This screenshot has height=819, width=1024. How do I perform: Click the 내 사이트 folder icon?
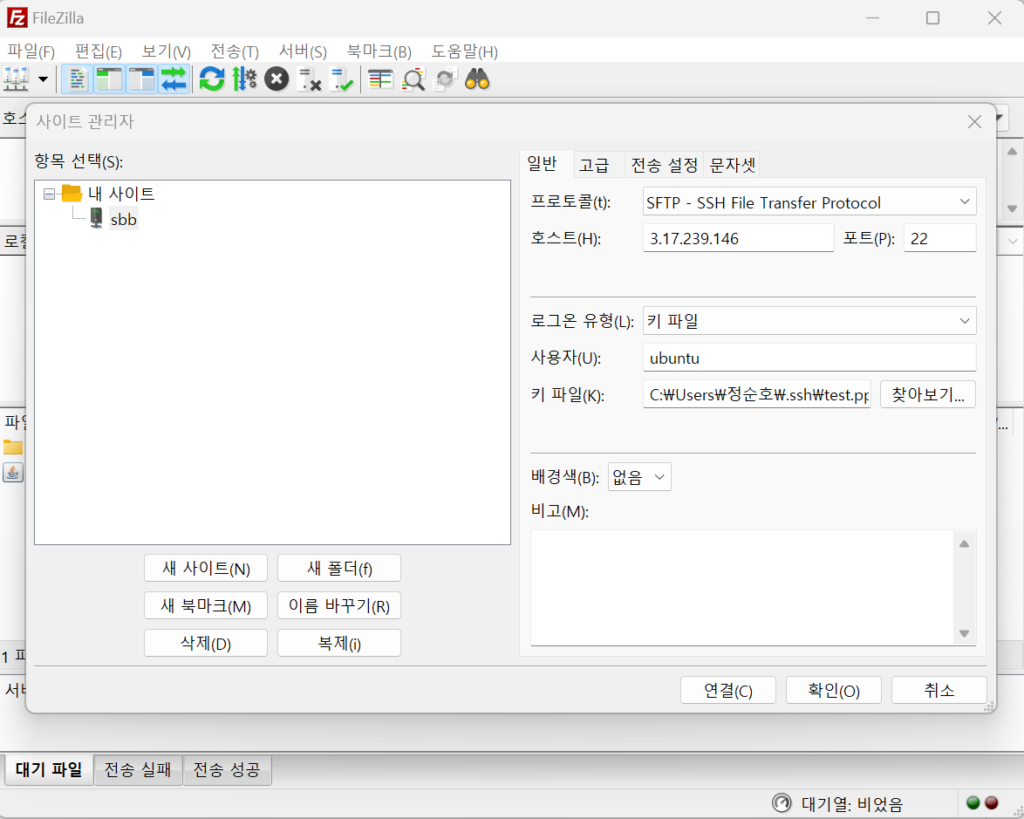click(x=71, y=193)
